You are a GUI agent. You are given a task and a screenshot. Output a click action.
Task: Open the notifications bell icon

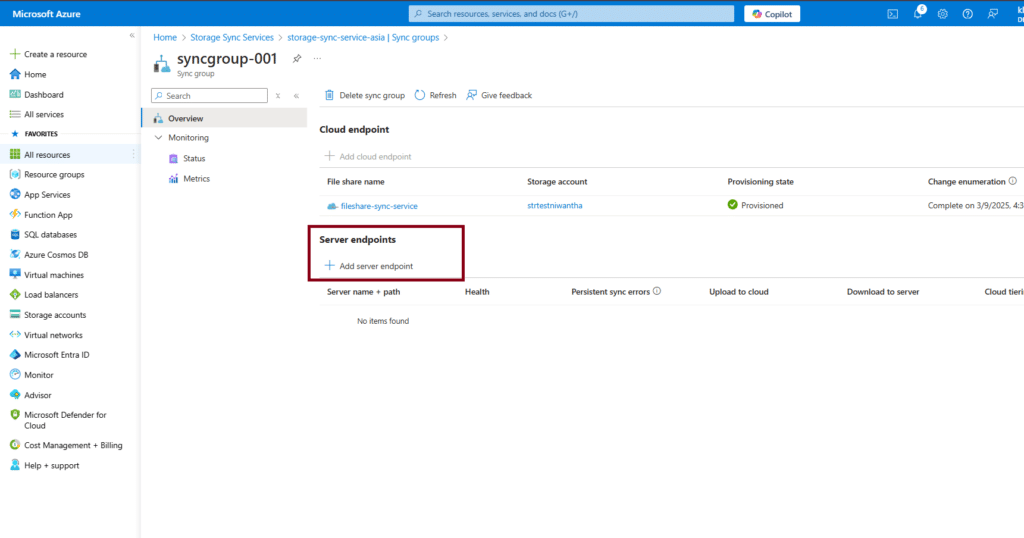[x=917, y=14]
